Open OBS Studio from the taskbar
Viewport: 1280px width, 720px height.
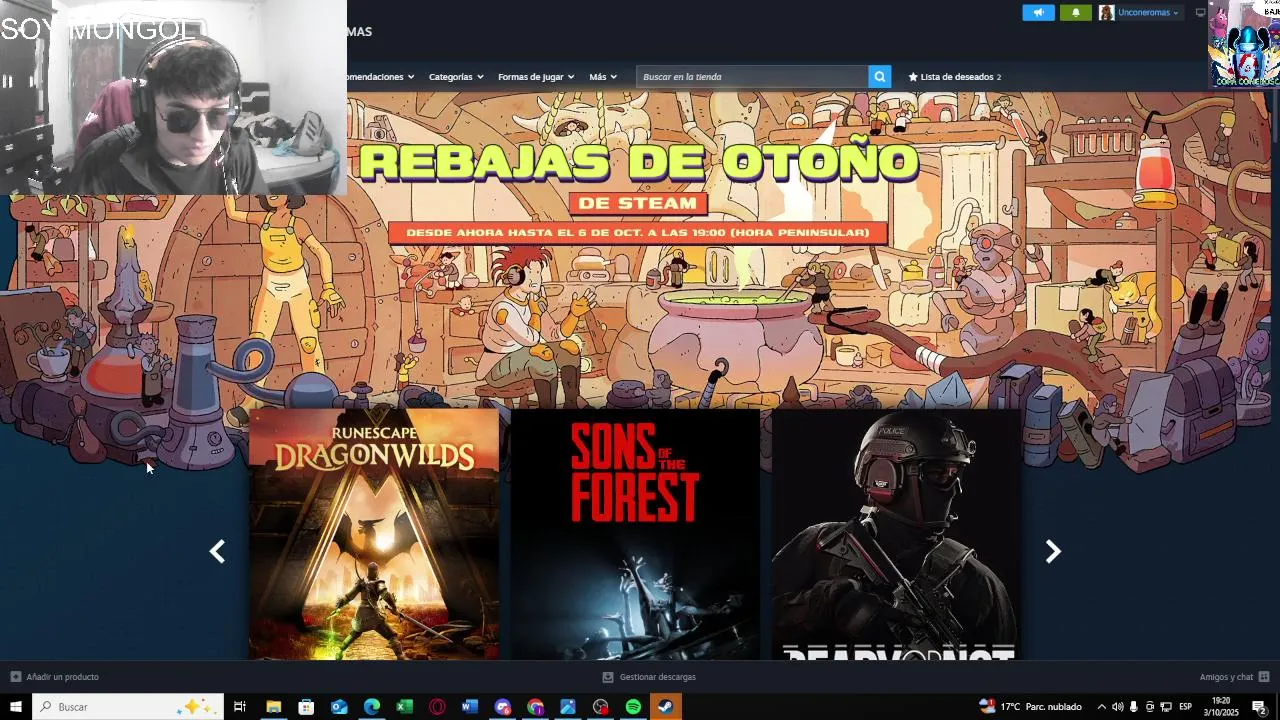[x=600, y=707]
